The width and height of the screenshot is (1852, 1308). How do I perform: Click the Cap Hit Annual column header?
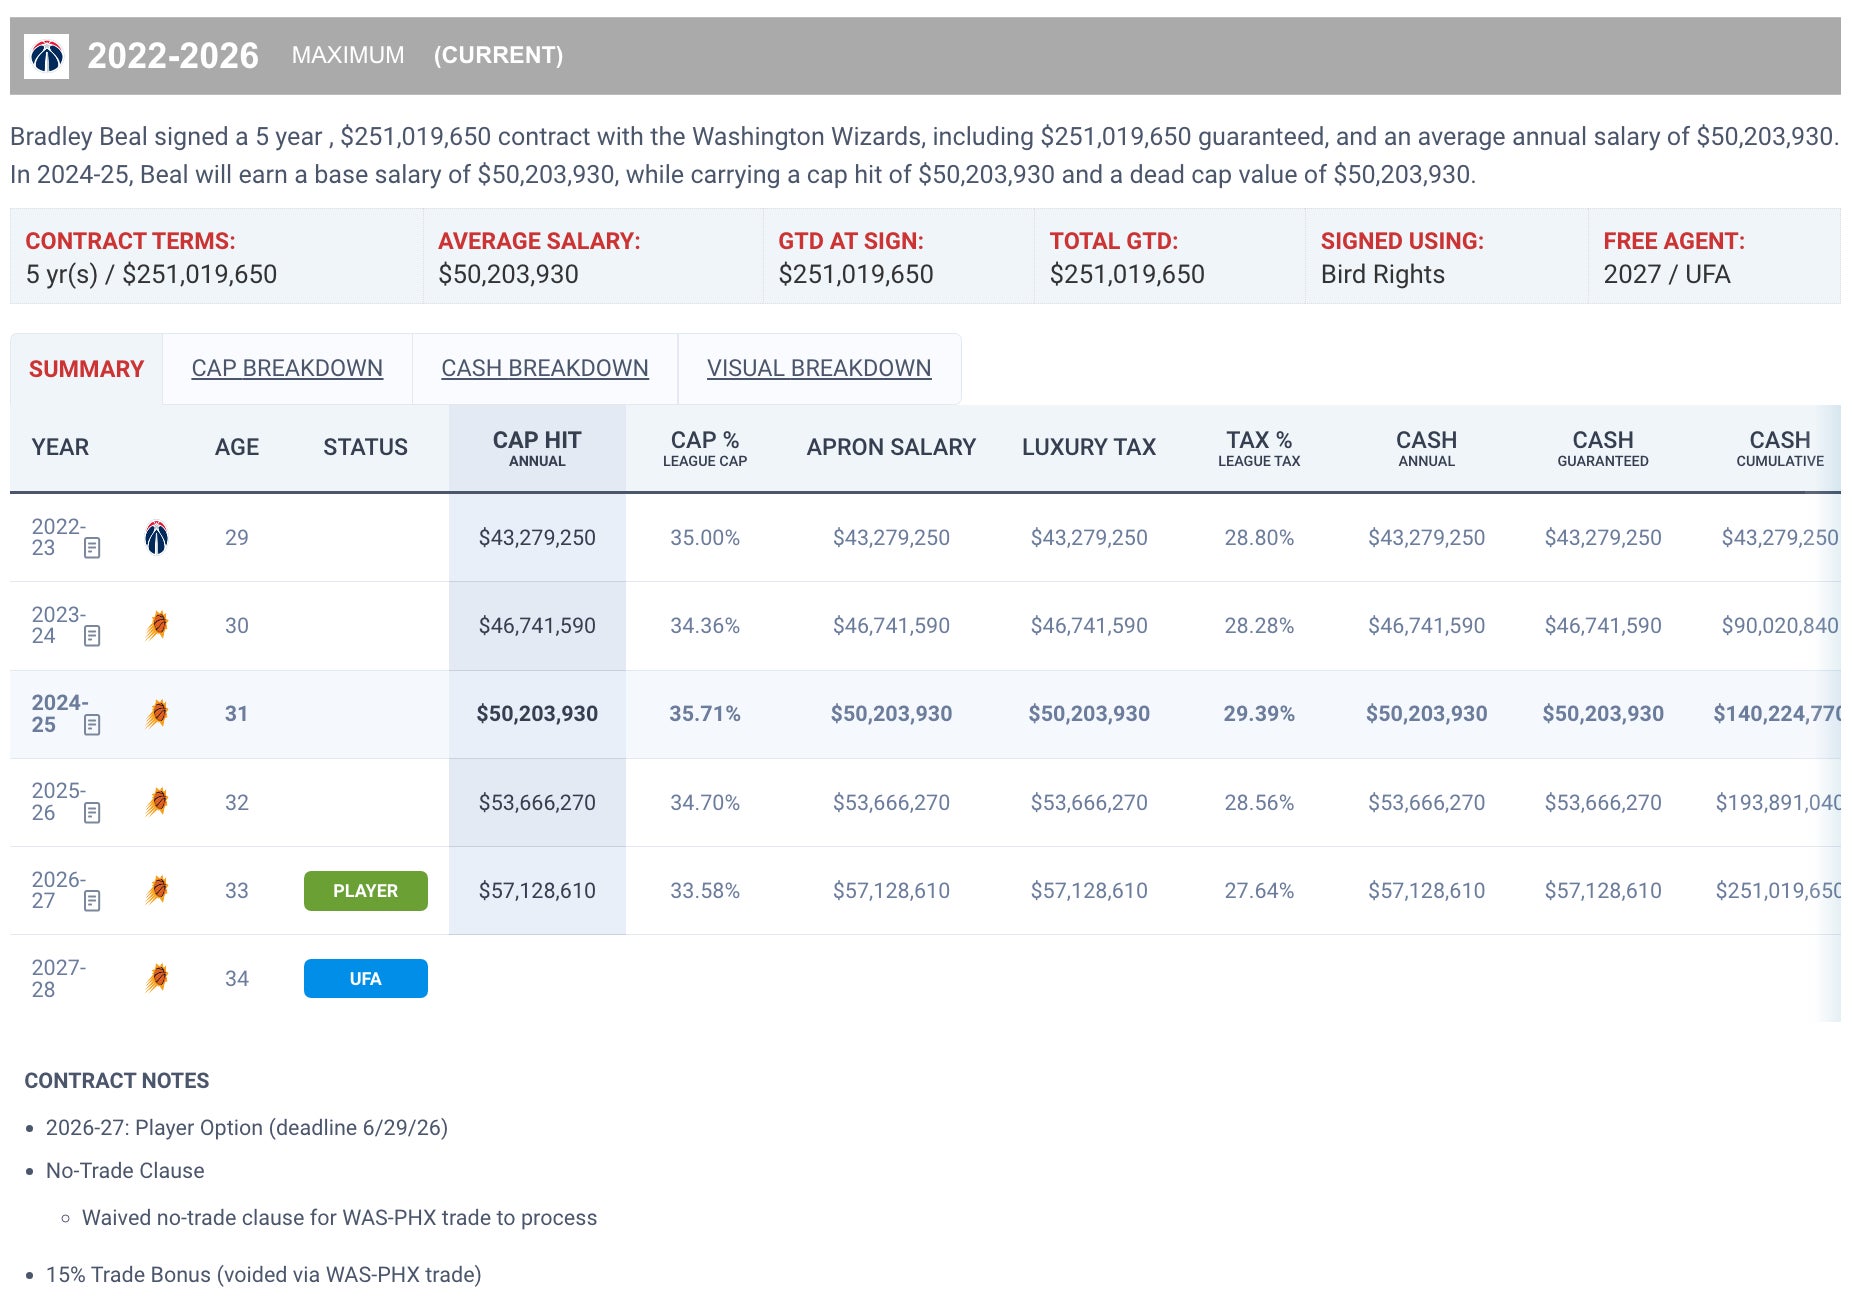coord(537,448)
